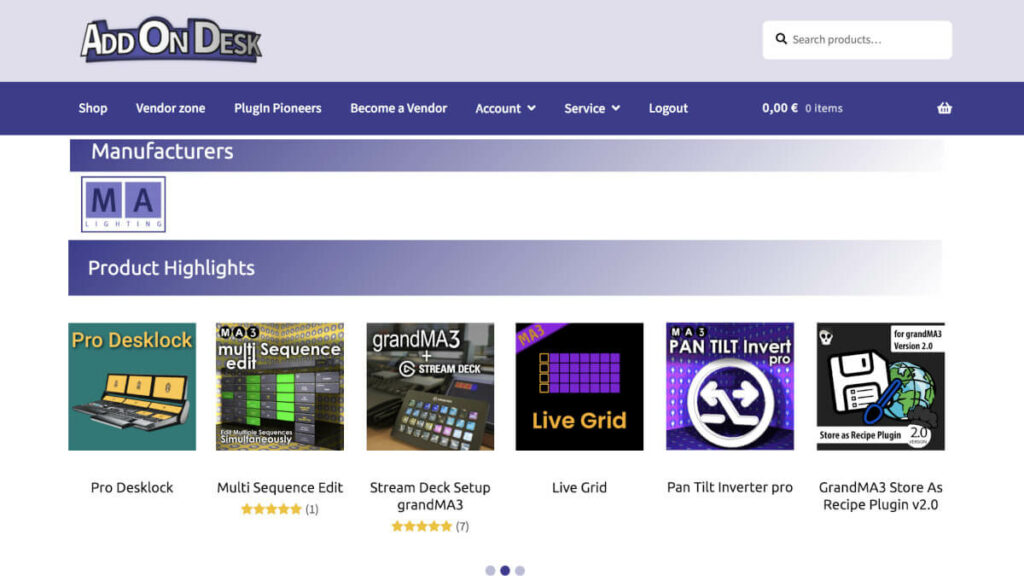Open the GrandMA3 Store As Recipe Plugin image
1024x576 pixels.
pos(880,385)
